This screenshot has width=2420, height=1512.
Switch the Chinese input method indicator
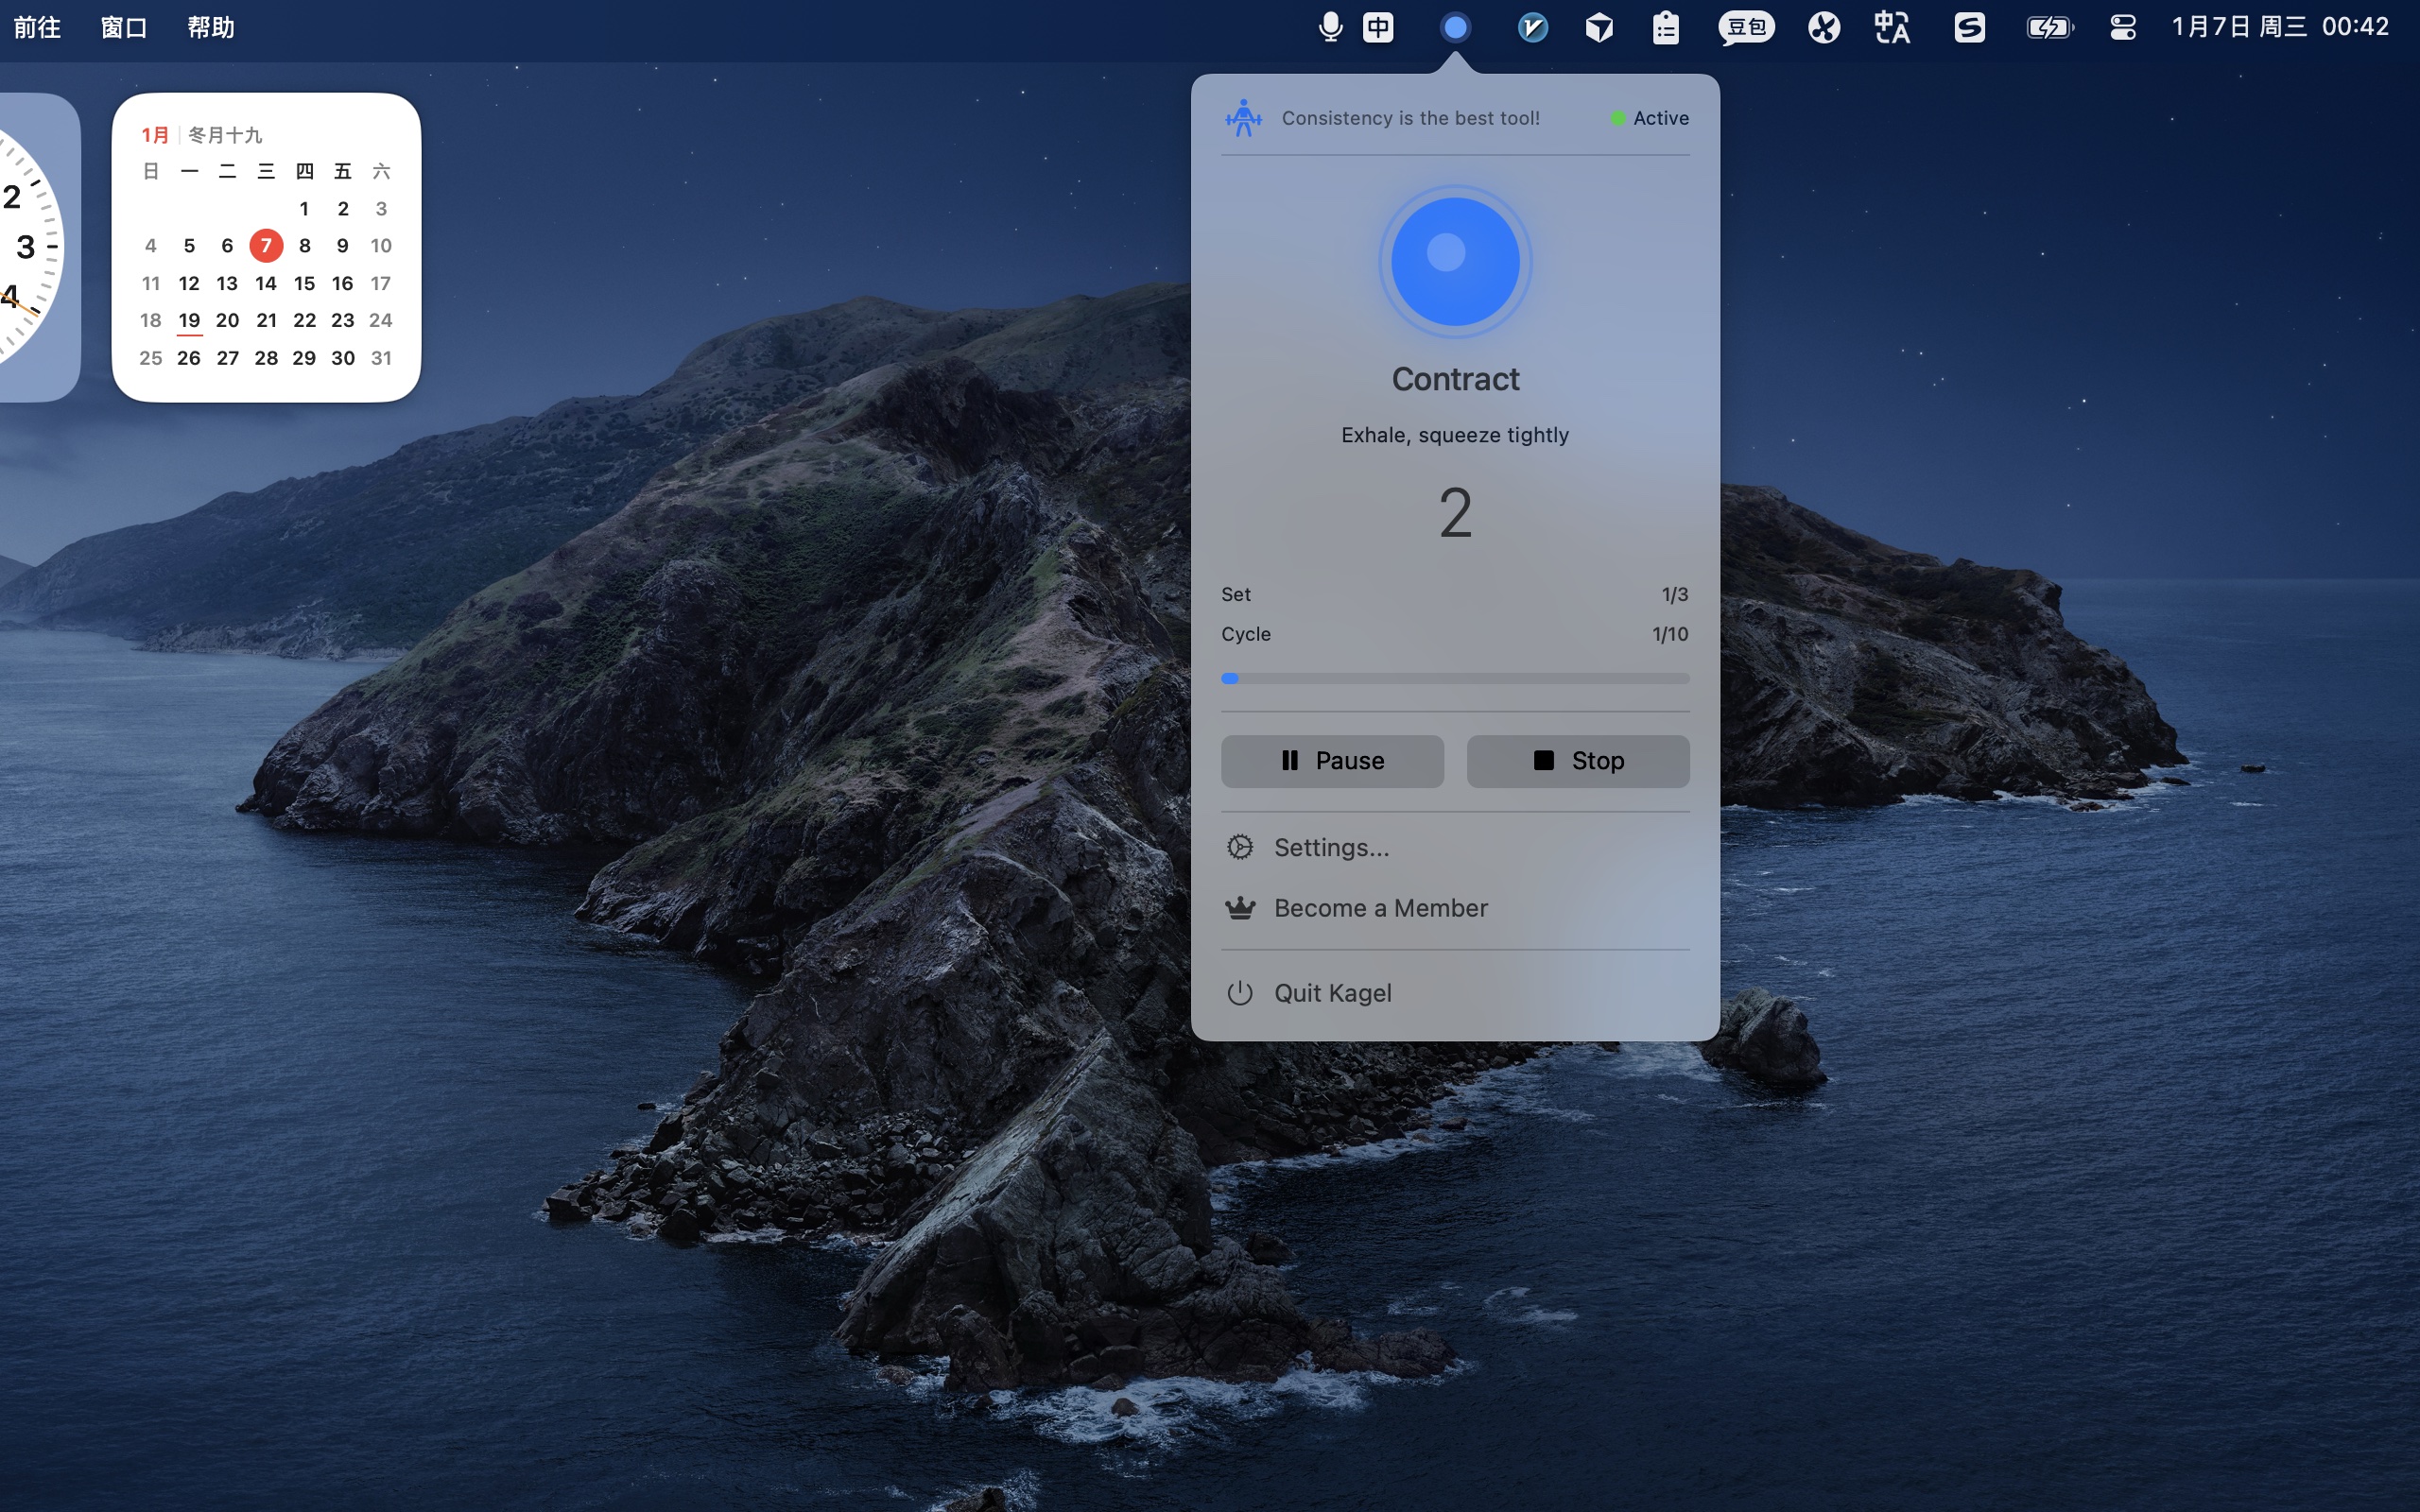[x=1378, y=28]
